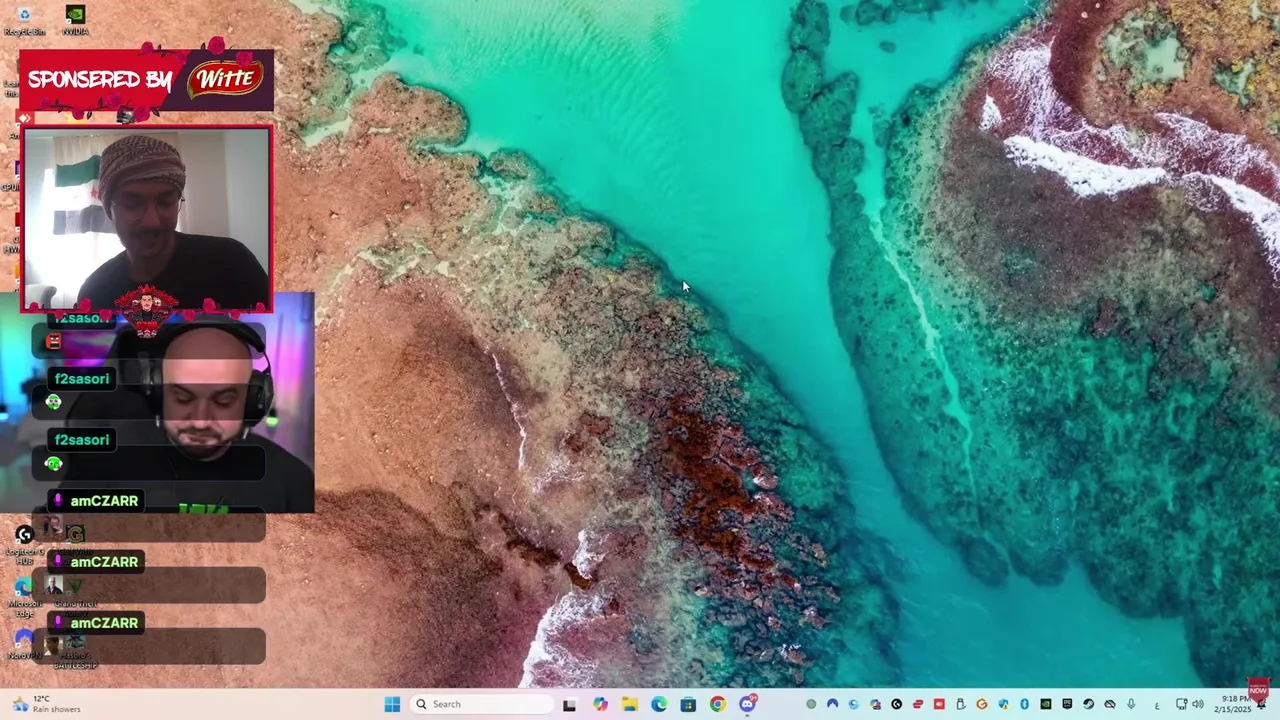Open Microsoft Store on the taskbar
1280x720 pixels.
(x=688, y=704)
